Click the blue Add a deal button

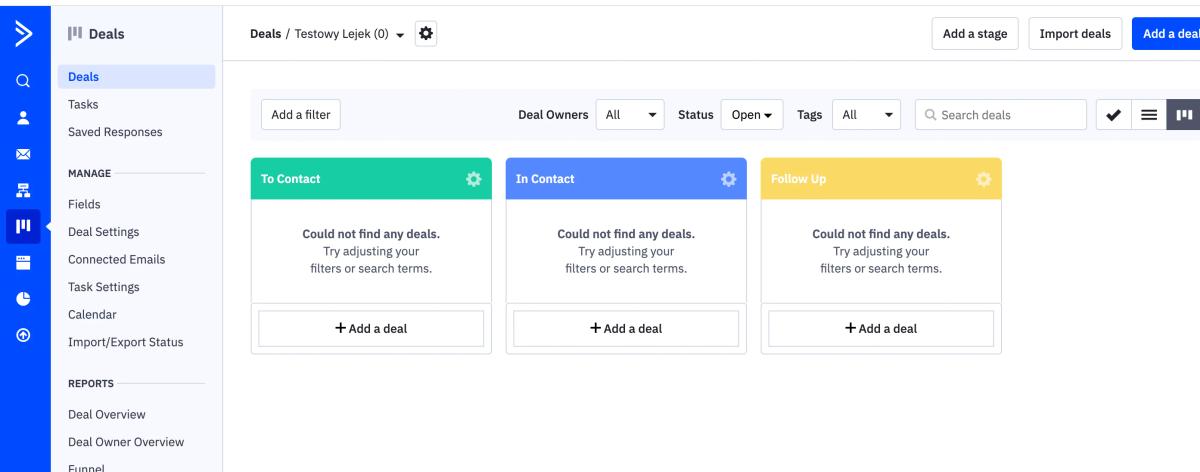[x=1166, y=34]
